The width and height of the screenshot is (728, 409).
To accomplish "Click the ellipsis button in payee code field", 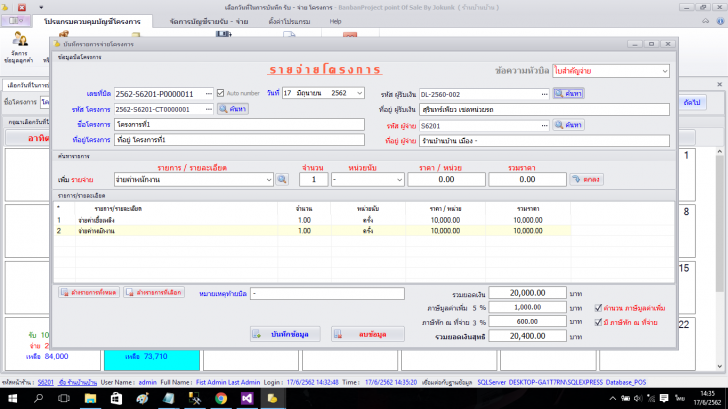I will 544,94.
